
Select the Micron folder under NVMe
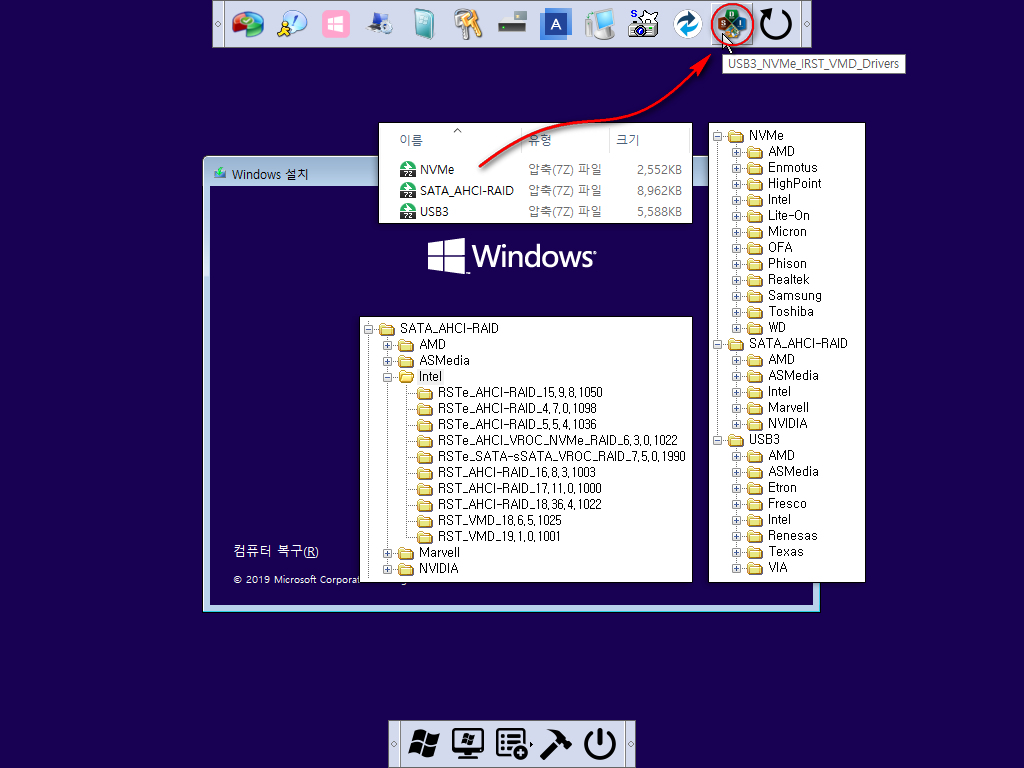[x=787, y=232]
